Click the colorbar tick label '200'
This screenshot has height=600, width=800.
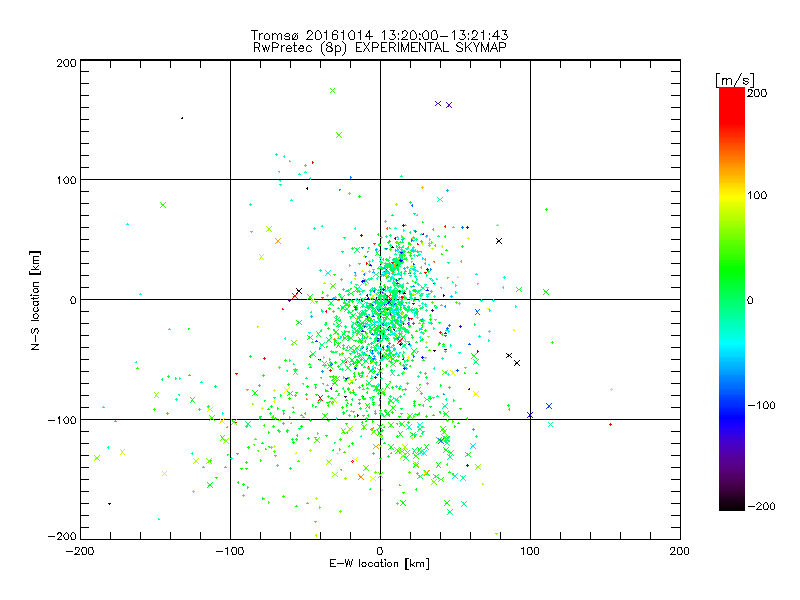pos(757,93)
